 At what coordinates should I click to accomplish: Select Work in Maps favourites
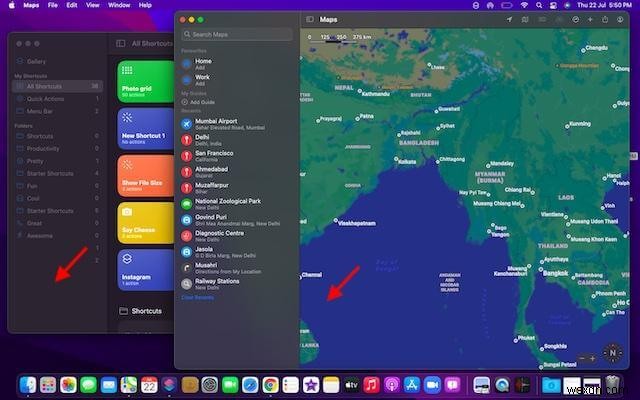tap(237, 80)
